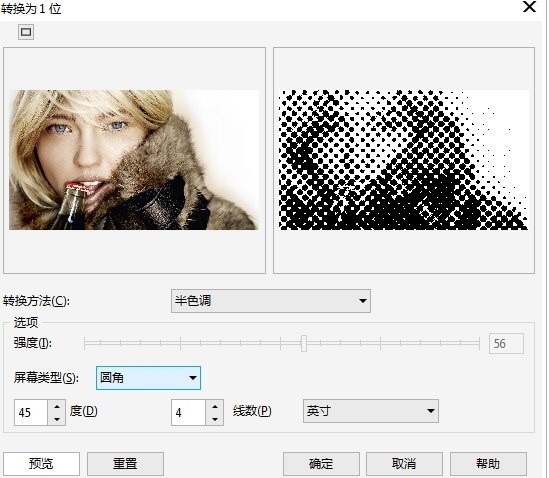Viewport: 549px width, 478px height.
Task: Confirm with the 确定 button
Action: 321,464
